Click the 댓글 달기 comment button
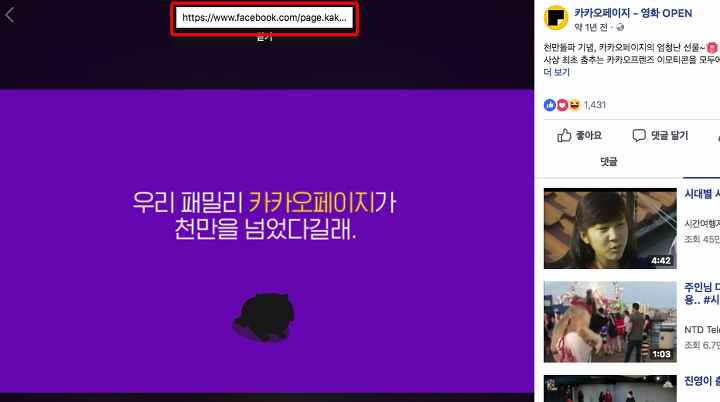Image resolution: width=720 pixels, height=402 pixels. click(x=660, y=136)
